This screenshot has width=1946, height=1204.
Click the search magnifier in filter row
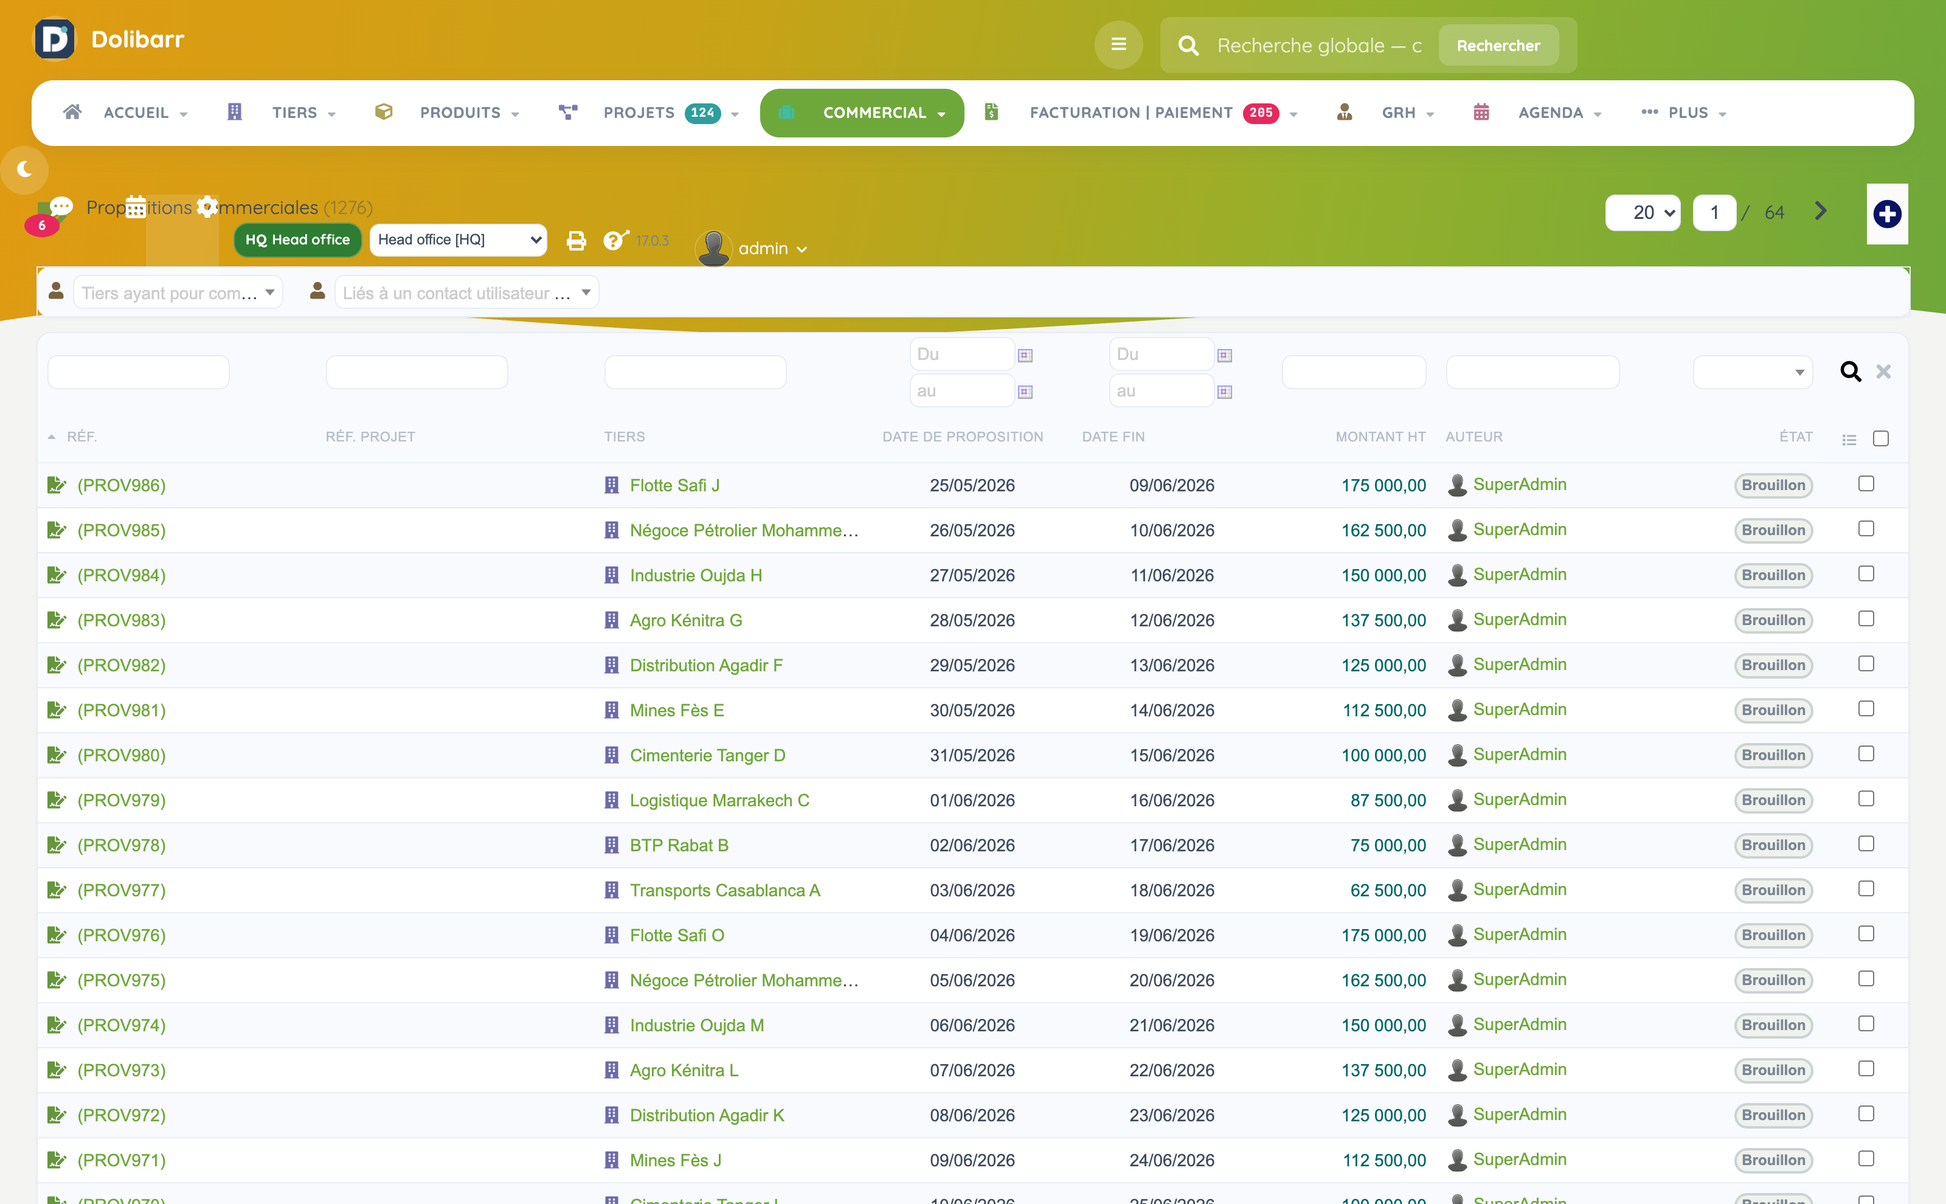(x=1850, y=372)
